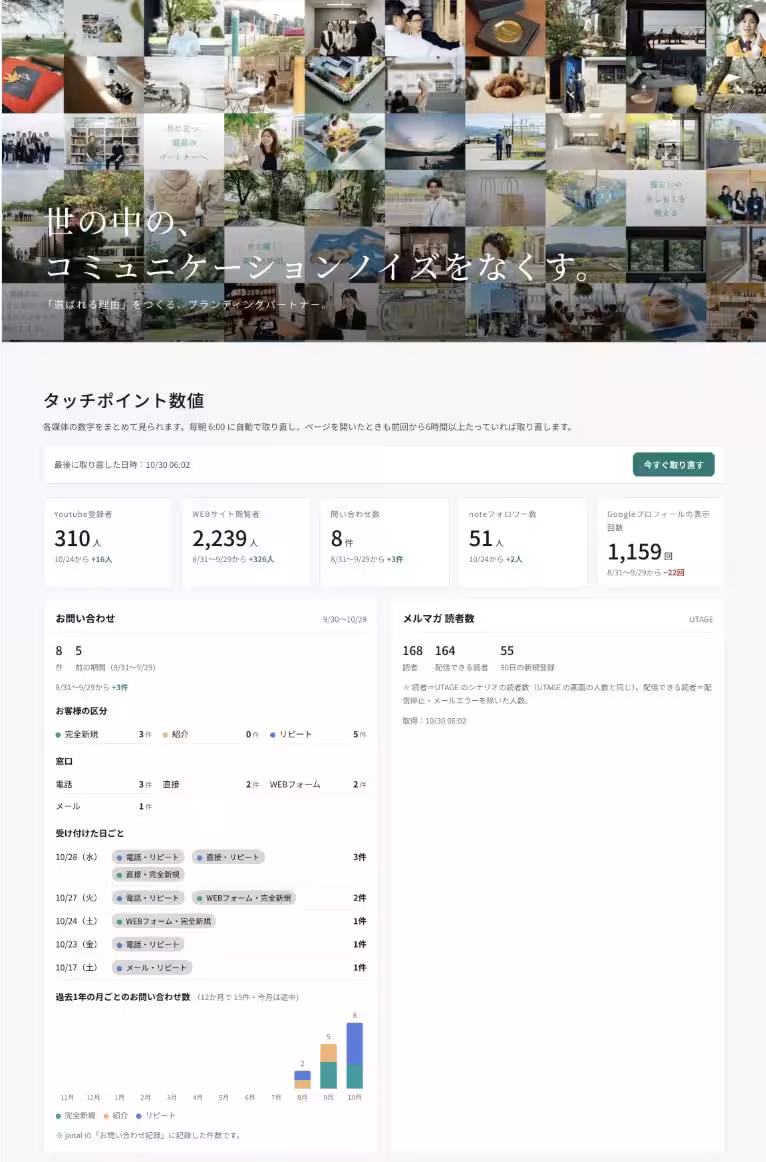The image size is (766, 1162).
Task: Click the 取得:10/30 06:02 timestamp in メルマガ panel
Action: coord(434,720)
